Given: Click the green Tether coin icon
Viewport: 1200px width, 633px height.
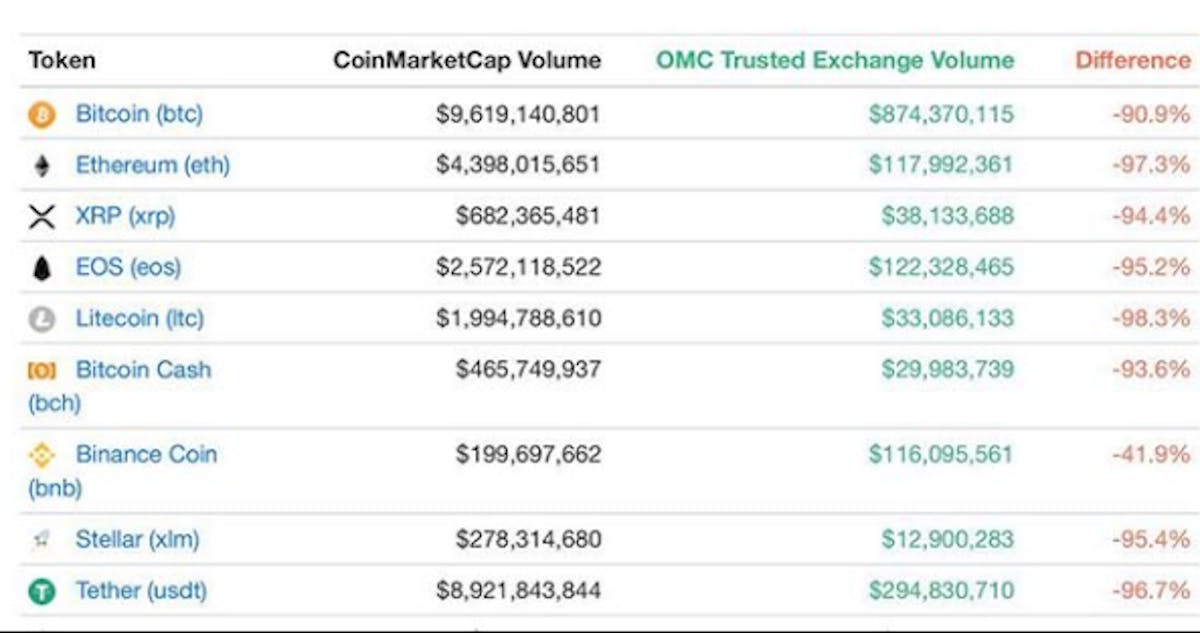Looking at the screenshot, I should point(42,592).
